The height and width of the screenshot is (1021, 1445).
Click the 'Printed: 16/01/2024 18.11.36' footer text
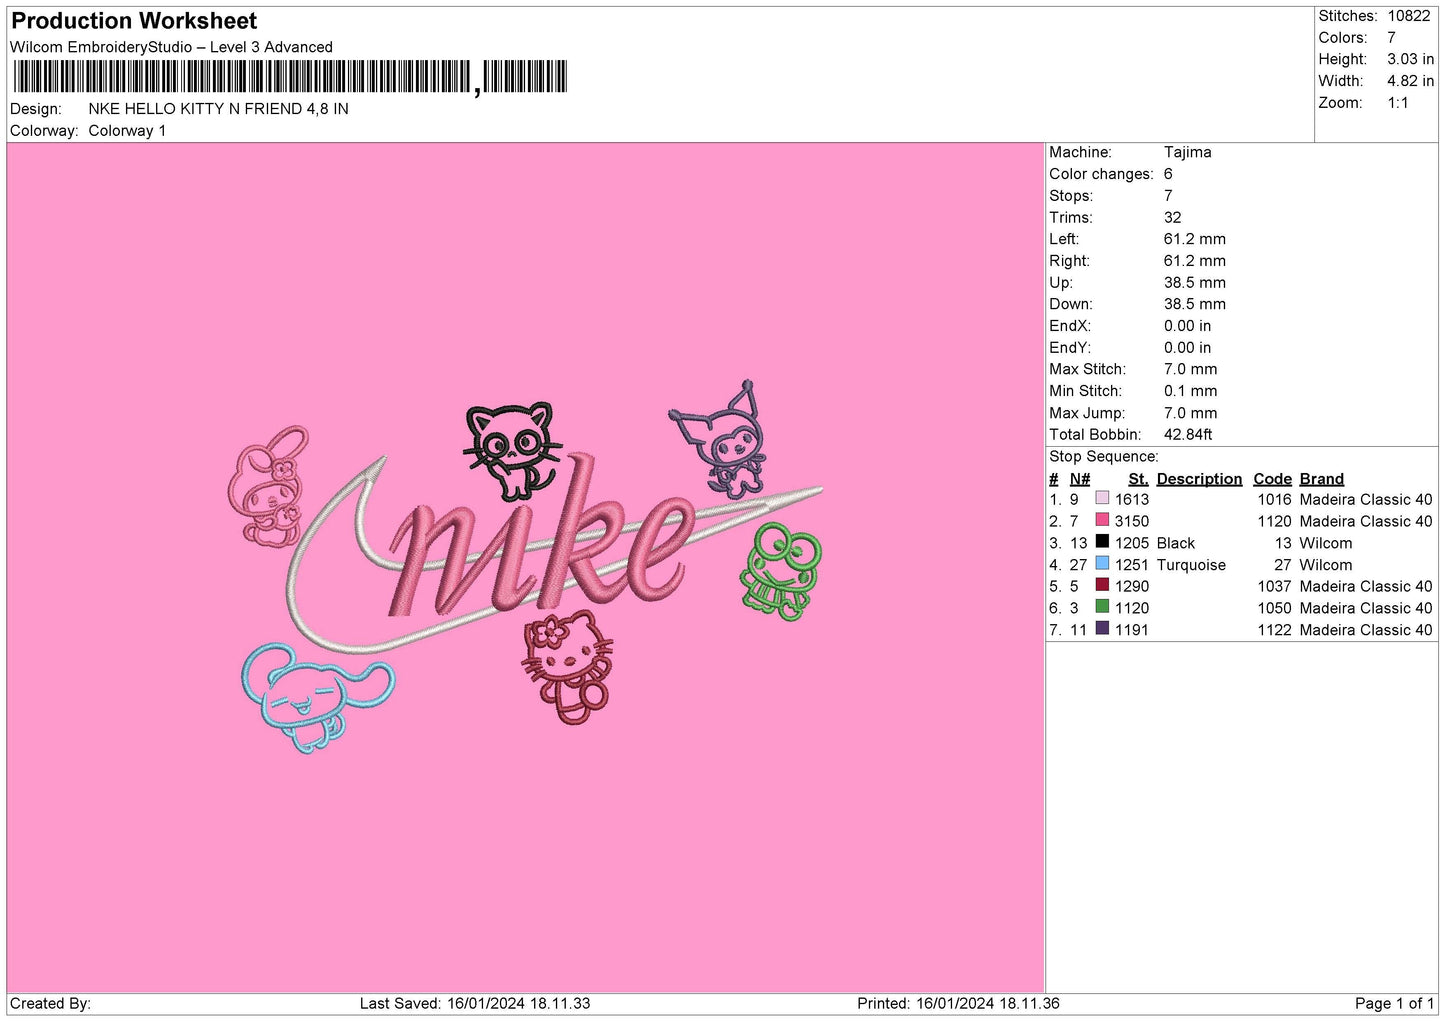(x=958, y=1004)
